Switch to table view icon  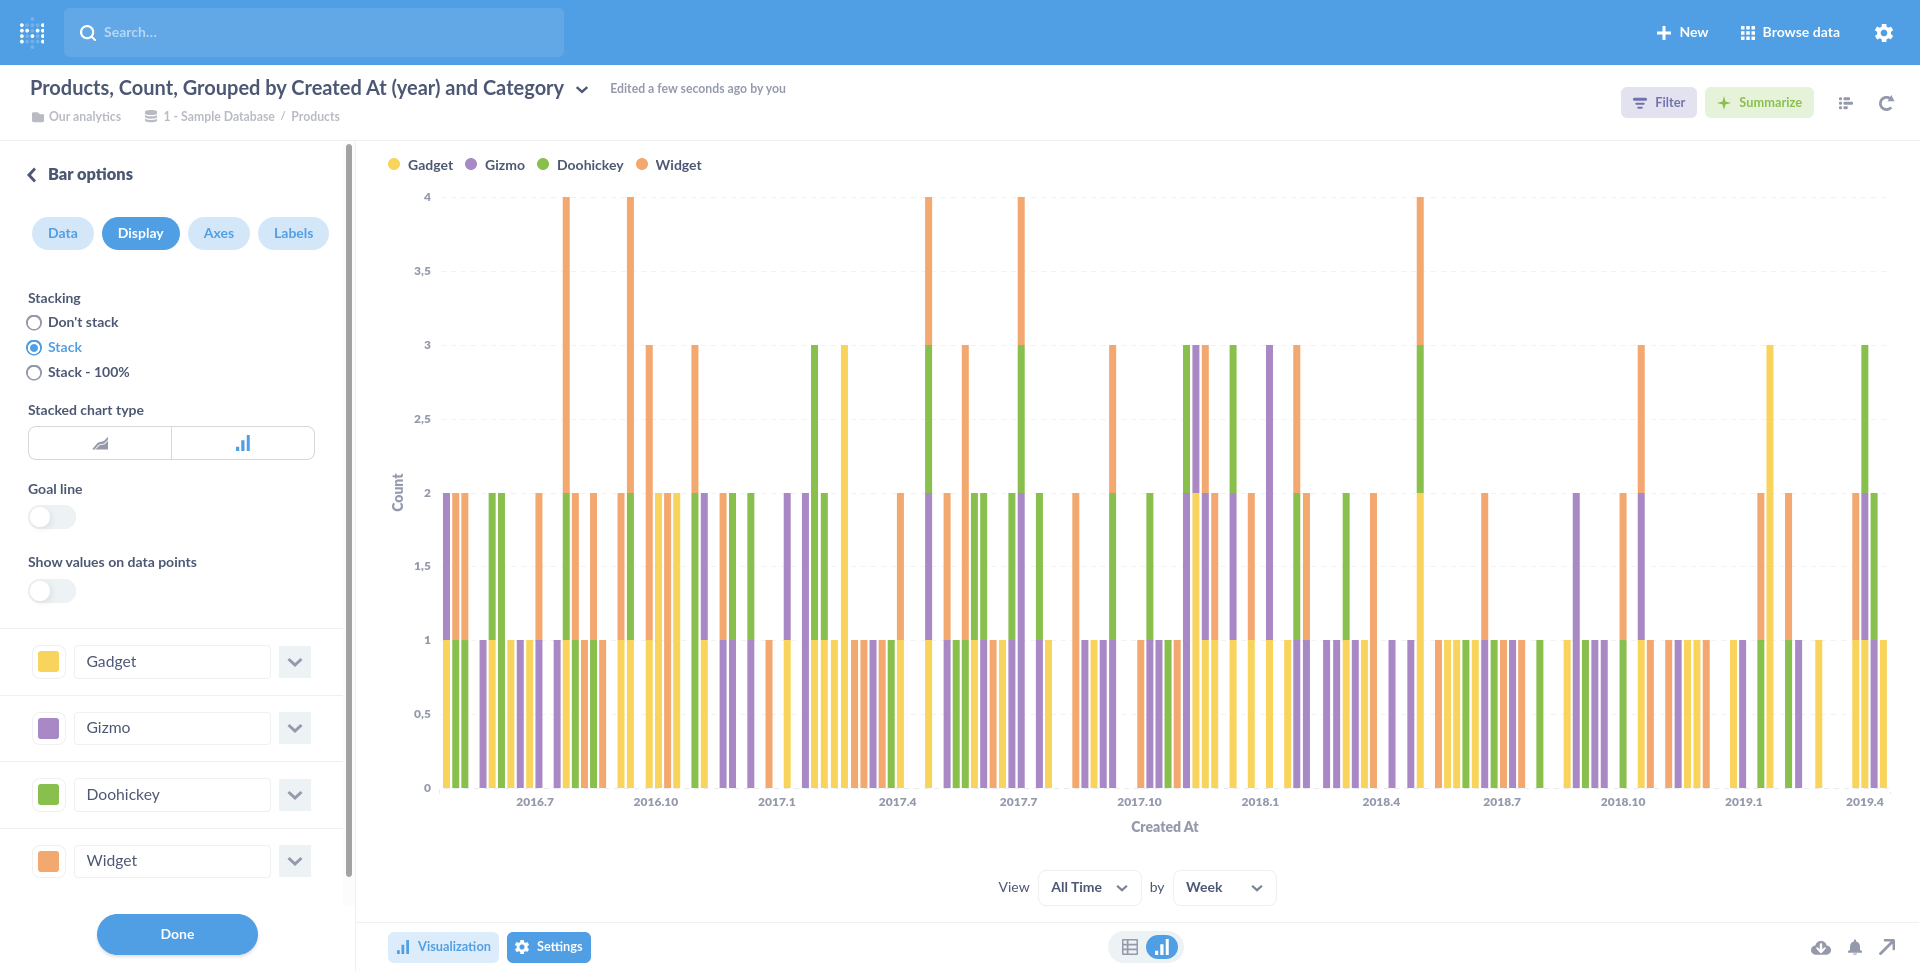point(1130,946)
